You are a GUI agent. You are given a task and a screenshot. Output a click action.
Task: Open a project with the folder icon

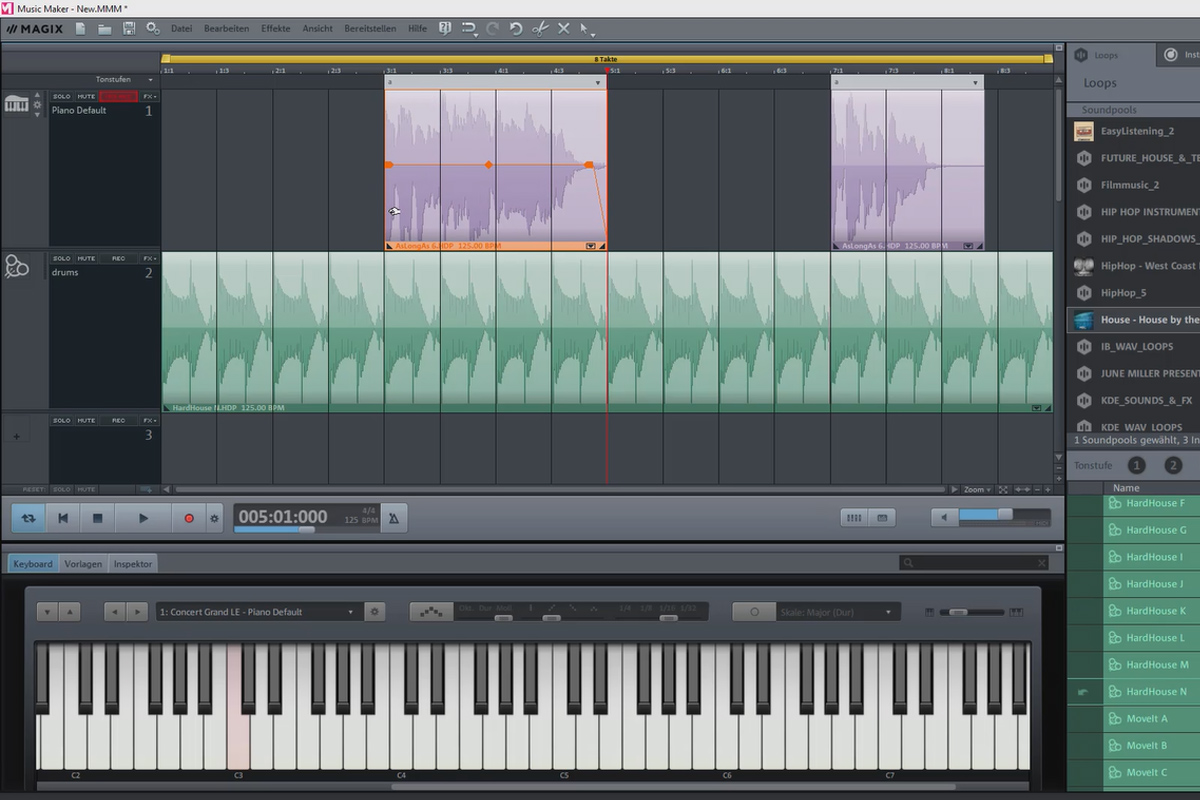(x=104, y=28)
